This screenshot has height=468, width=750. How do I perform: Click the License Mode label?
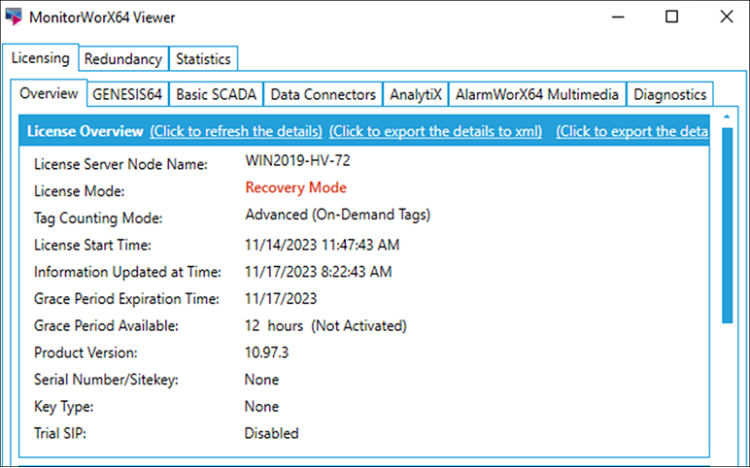point(79,191)
